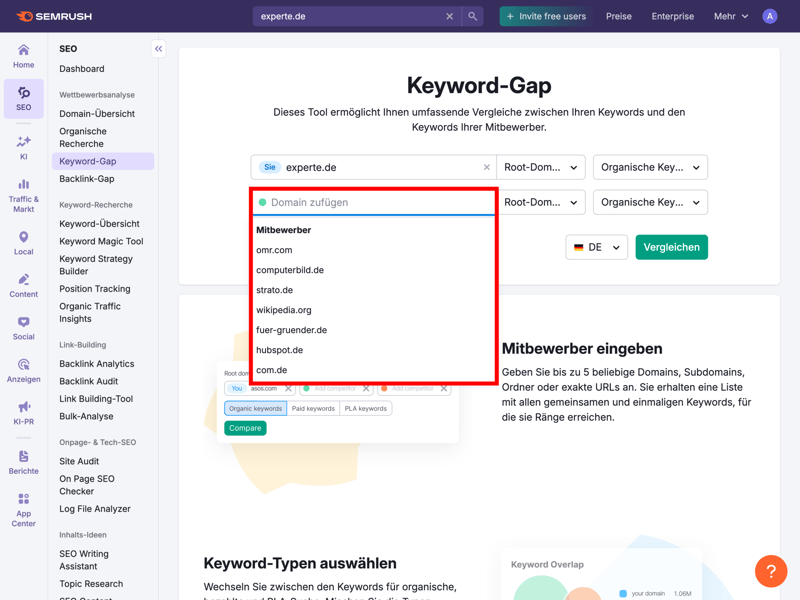800x600 pixels.
Task: Click the experte.de domain field
Action: [373, 167]
